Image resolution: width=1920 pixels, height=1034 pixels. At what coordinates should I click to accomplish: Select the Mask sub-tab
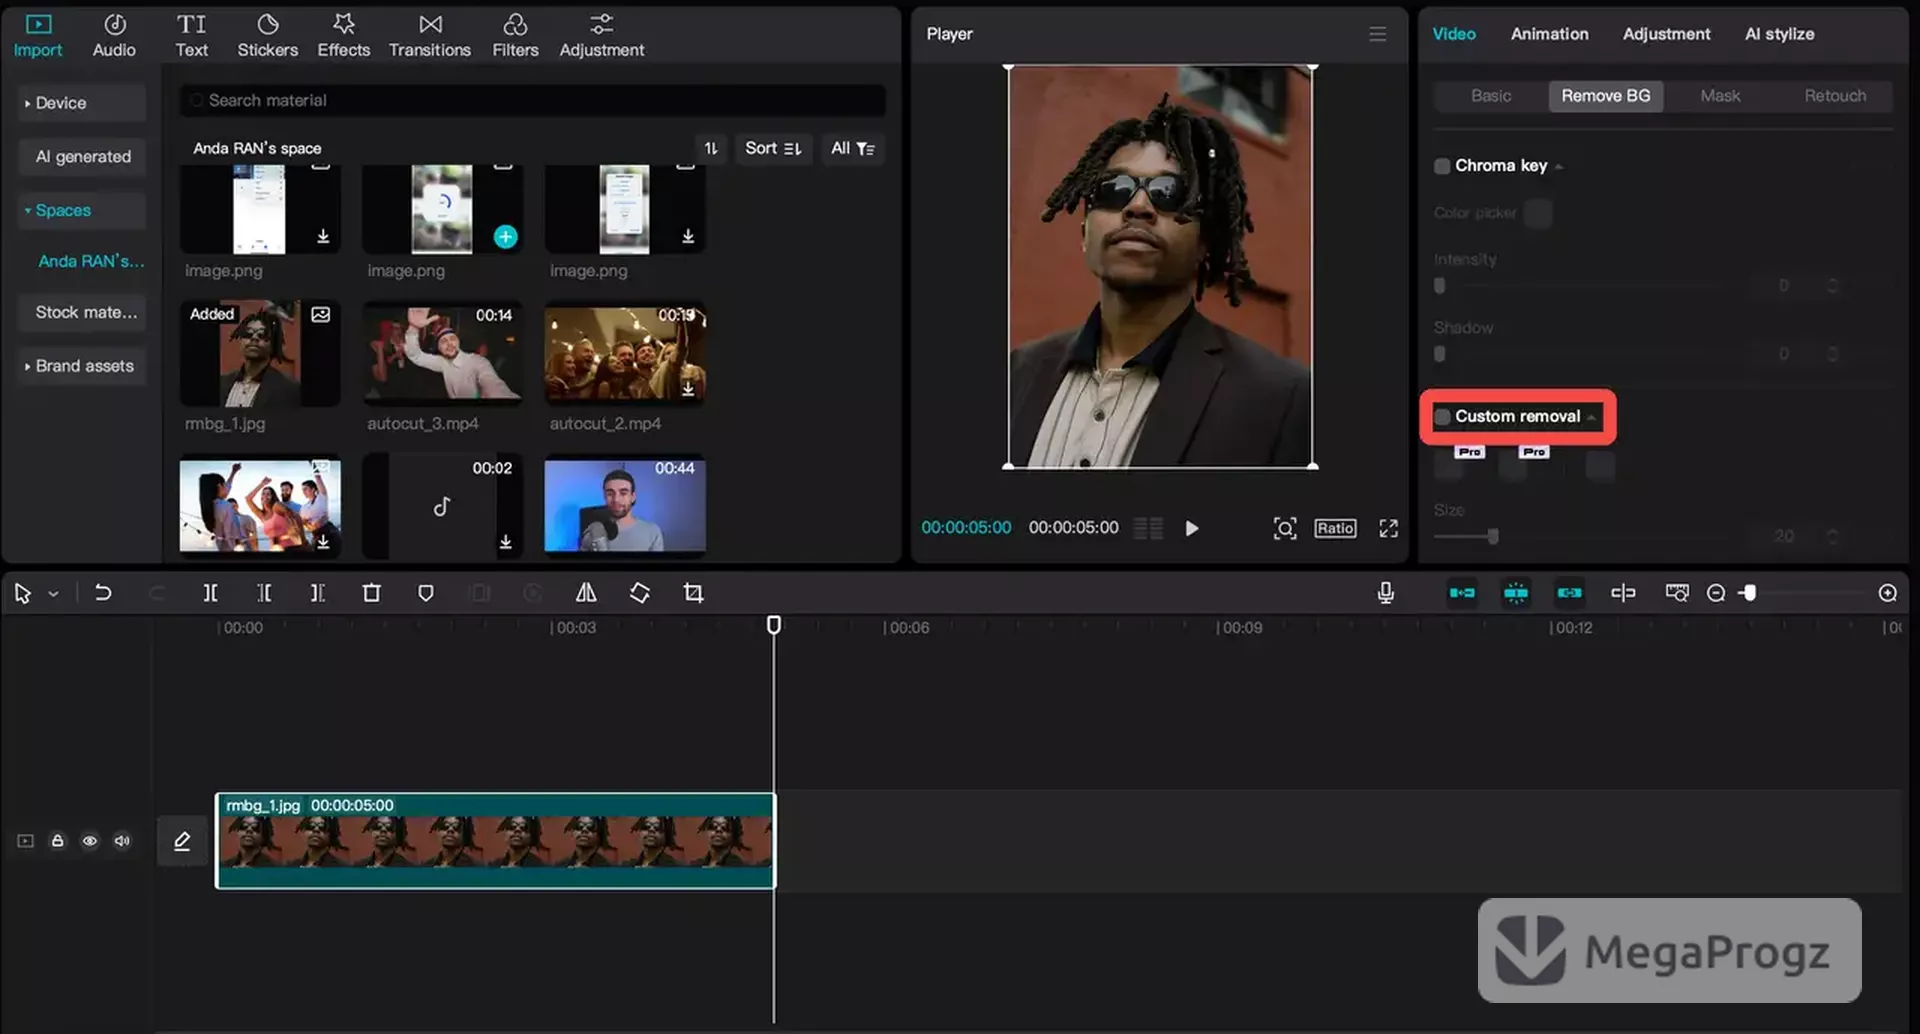click(1720, 96)
